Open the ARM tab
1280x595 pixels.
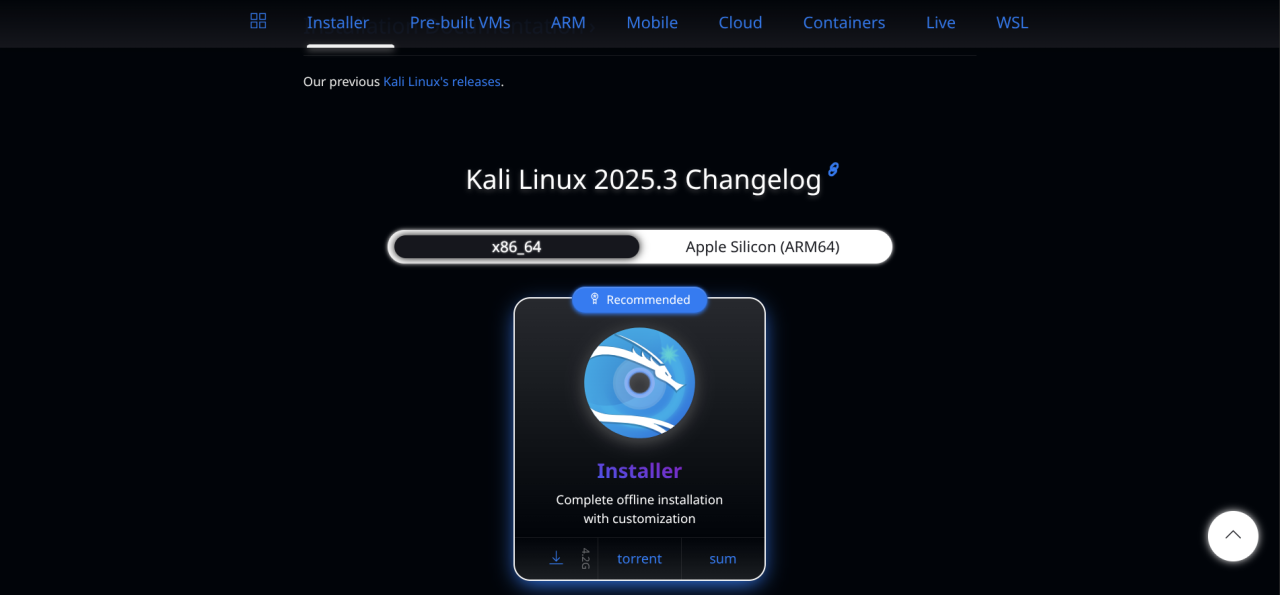568,22
